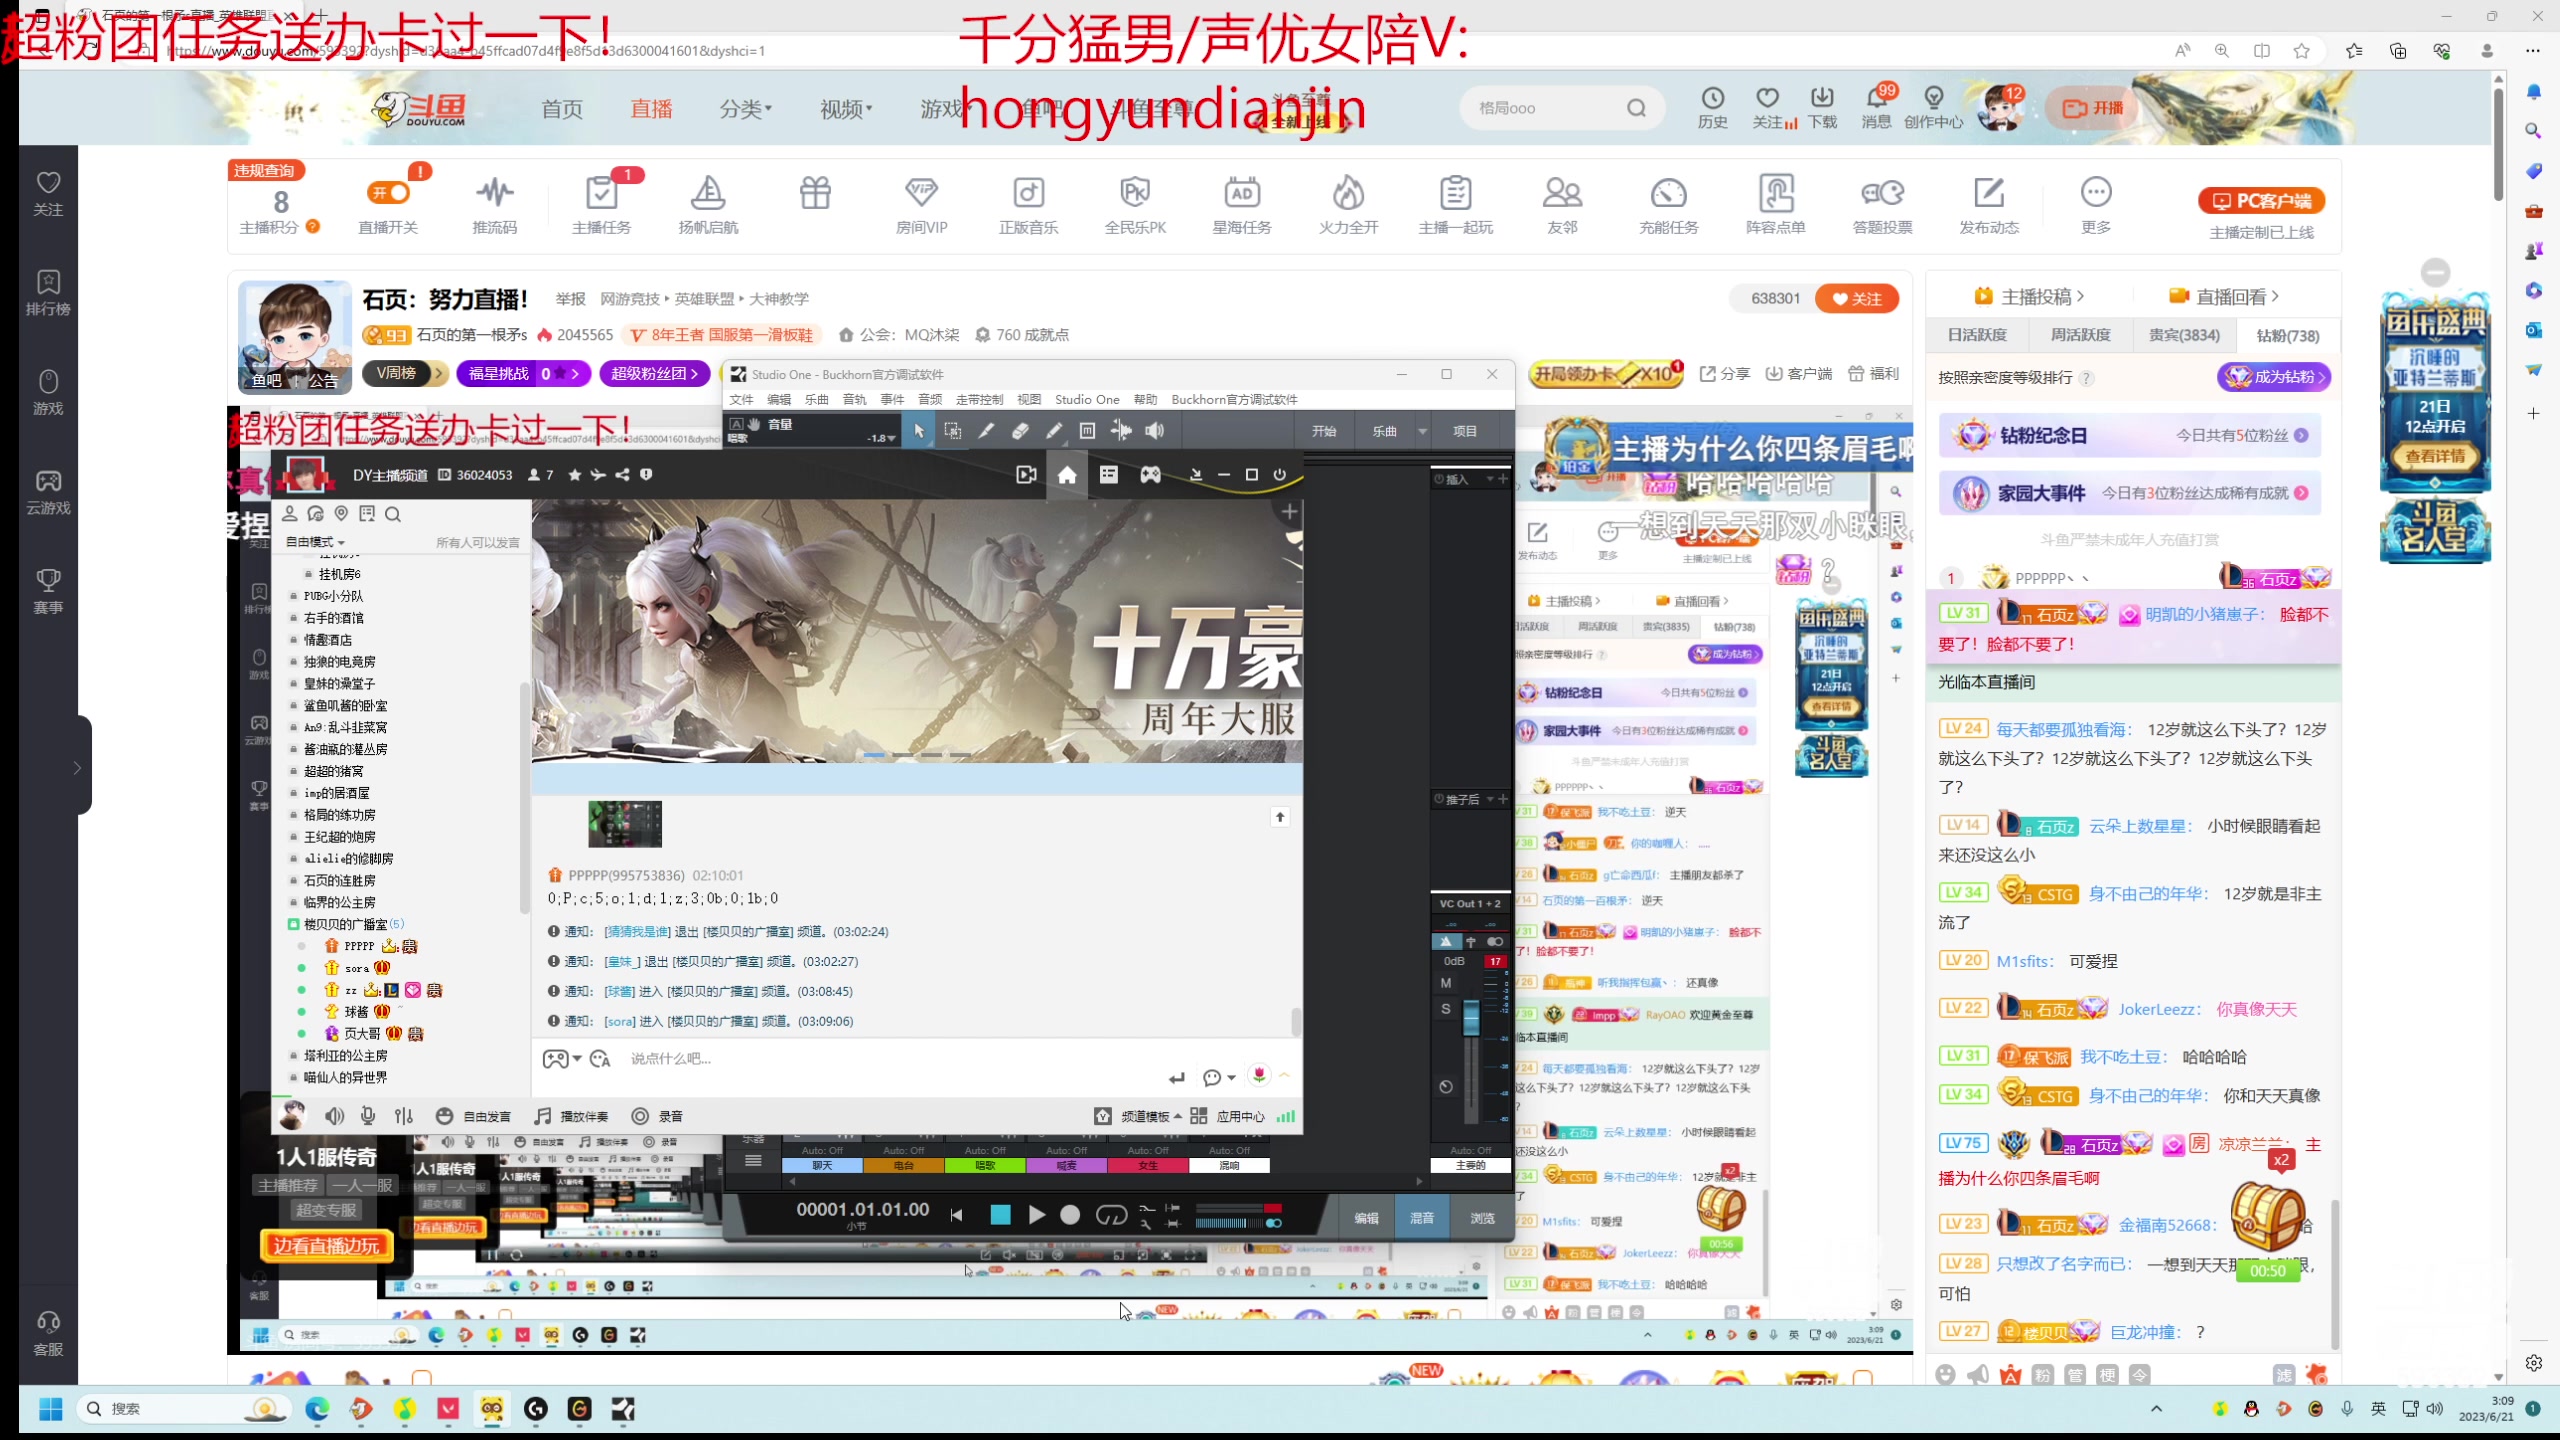Toggle 自由发言 free speech mode
Screen dimensions: 2560x1440
coord(474,1116)
